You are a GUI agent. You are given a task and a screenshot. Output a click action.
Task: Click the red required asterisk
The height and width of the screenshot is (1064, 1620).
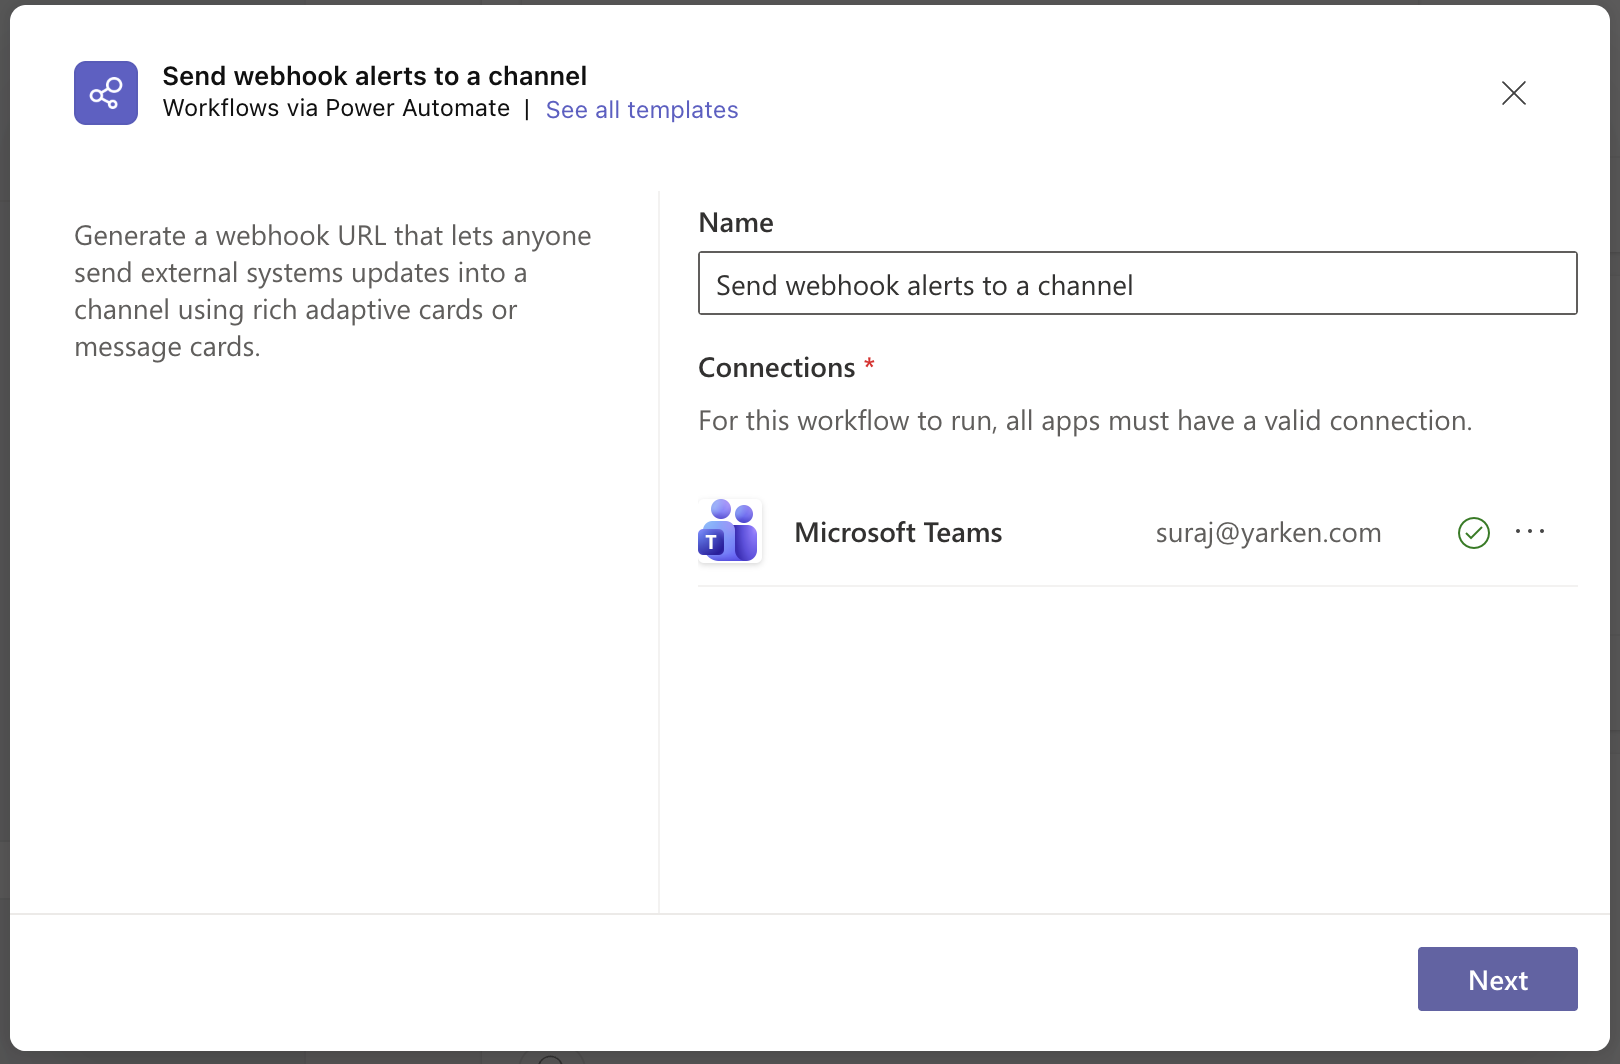tap(869, 364)
